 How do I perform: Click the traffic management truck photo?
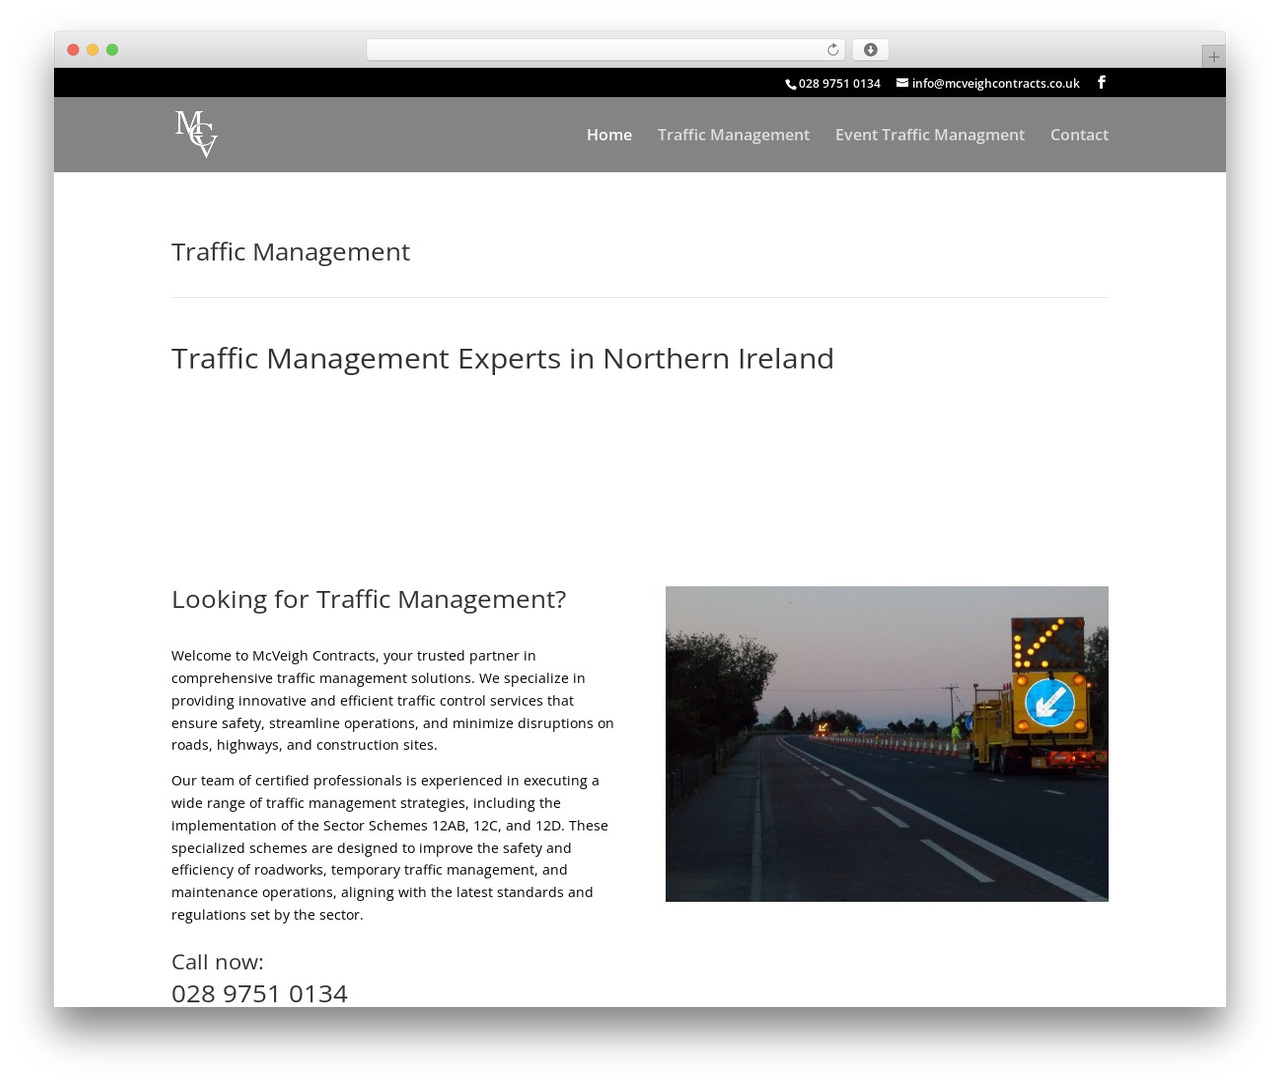coord(887,744)
